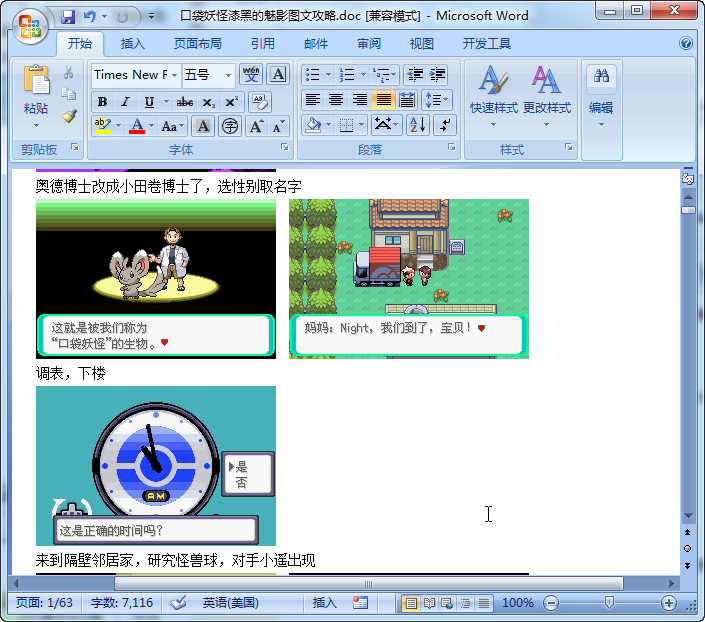
Task: Open the Office button menu
Action: [x=30, y=26]
